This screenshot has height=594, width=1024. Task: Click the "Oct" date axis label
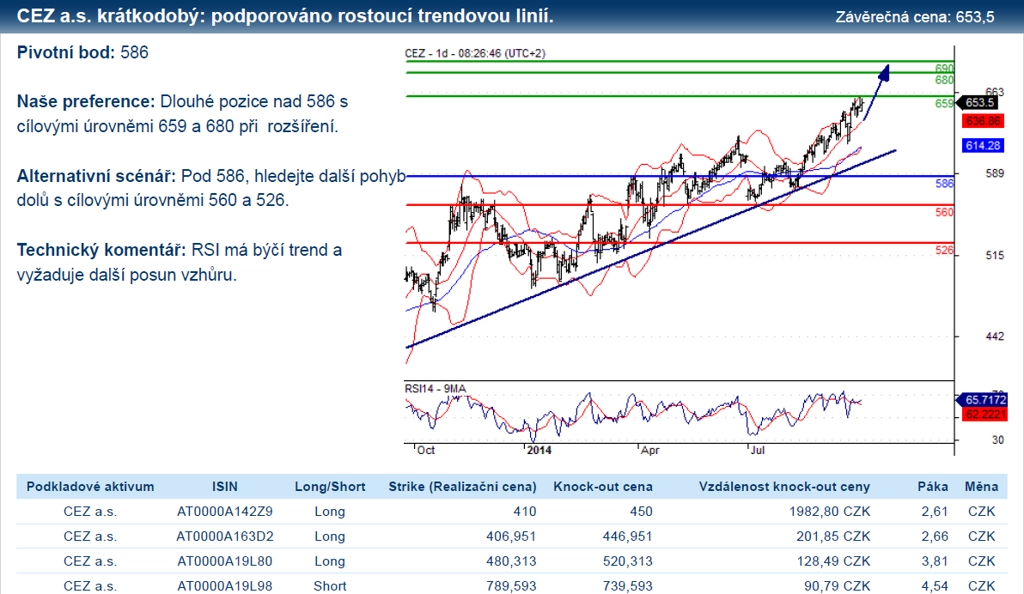click(426, 450)
